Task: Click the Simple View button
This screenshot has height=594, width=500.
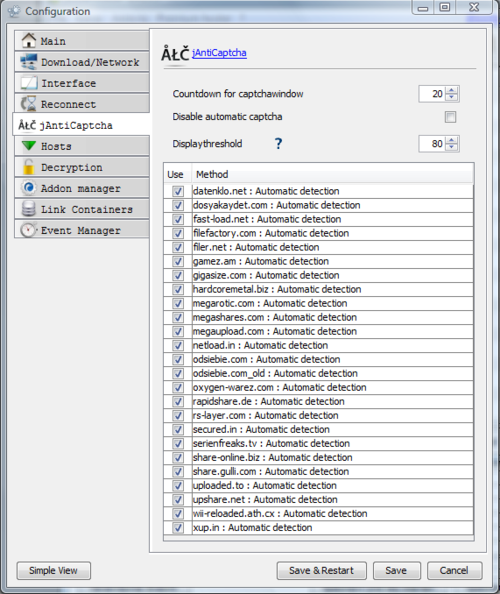Action: point(53,571)
